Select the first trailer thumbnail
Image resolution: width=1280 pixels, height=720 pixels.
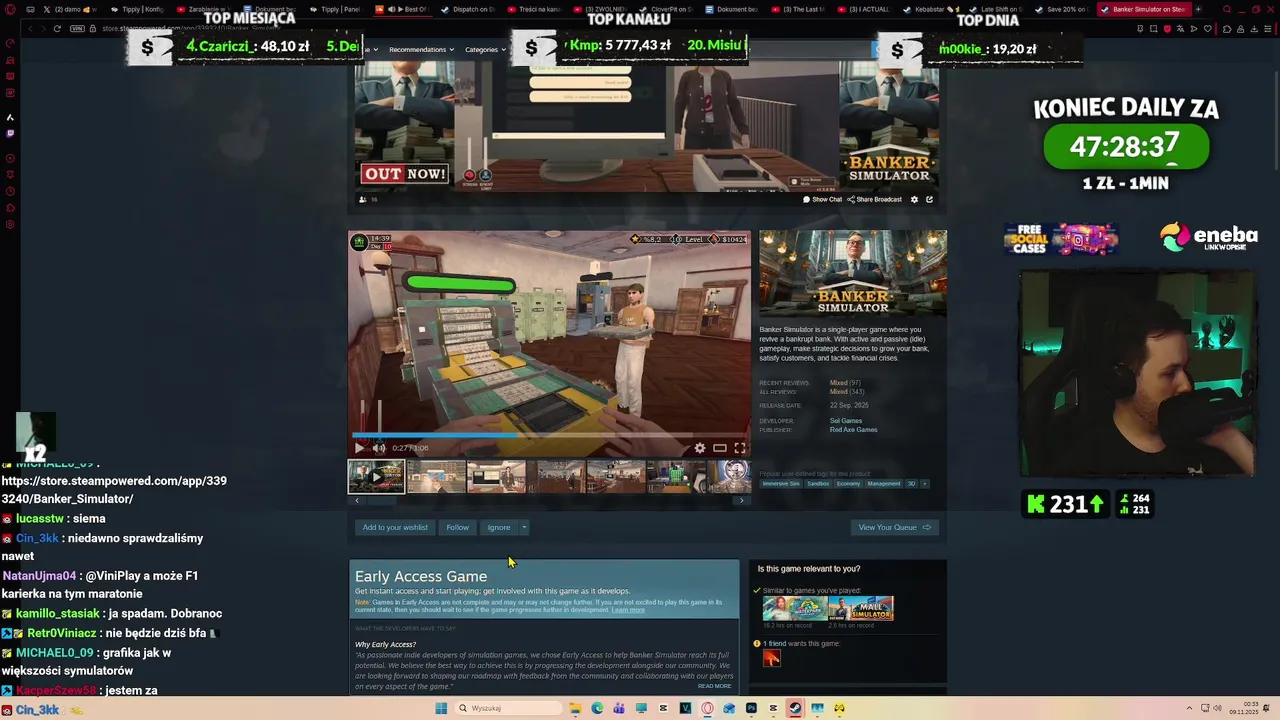[376, 477]
